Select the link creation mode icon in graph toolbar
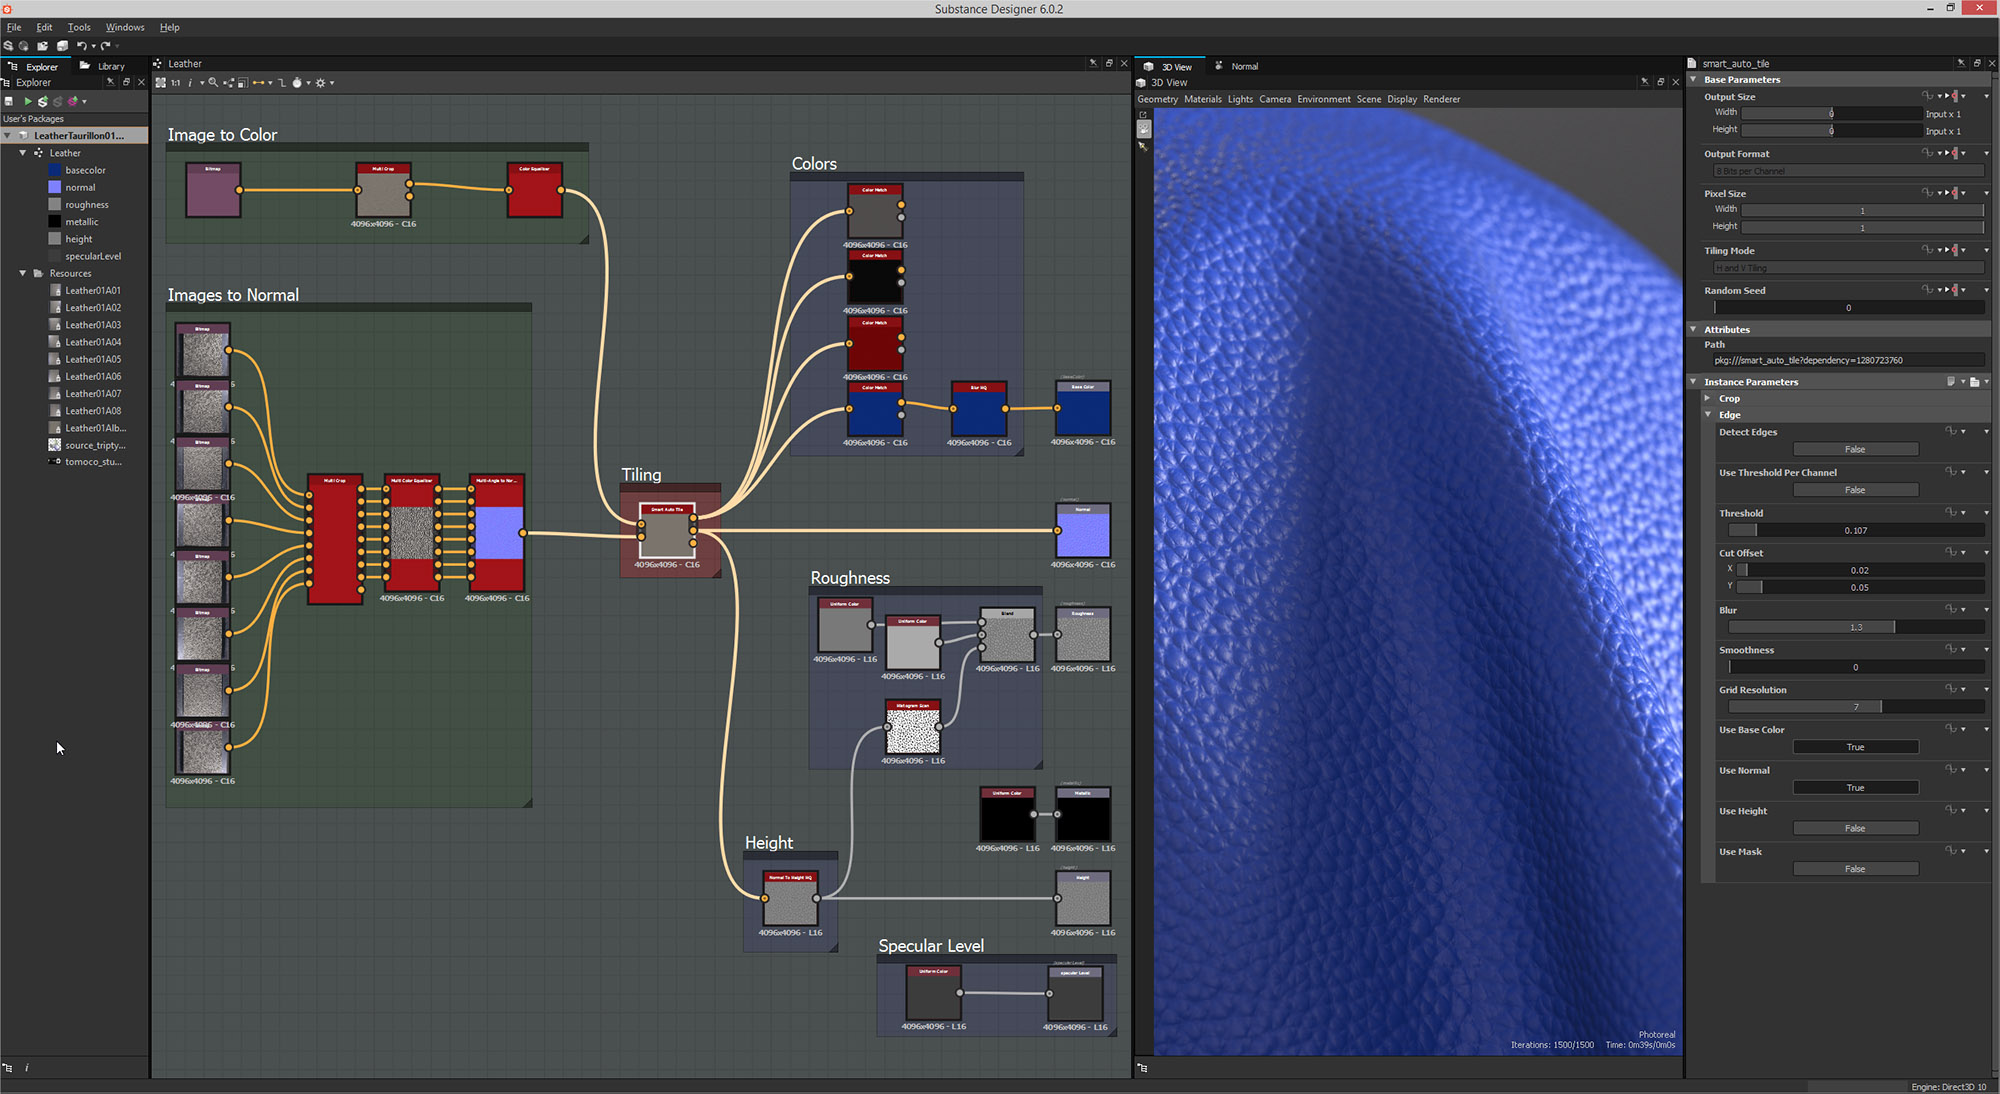 (x=259, y=83)
